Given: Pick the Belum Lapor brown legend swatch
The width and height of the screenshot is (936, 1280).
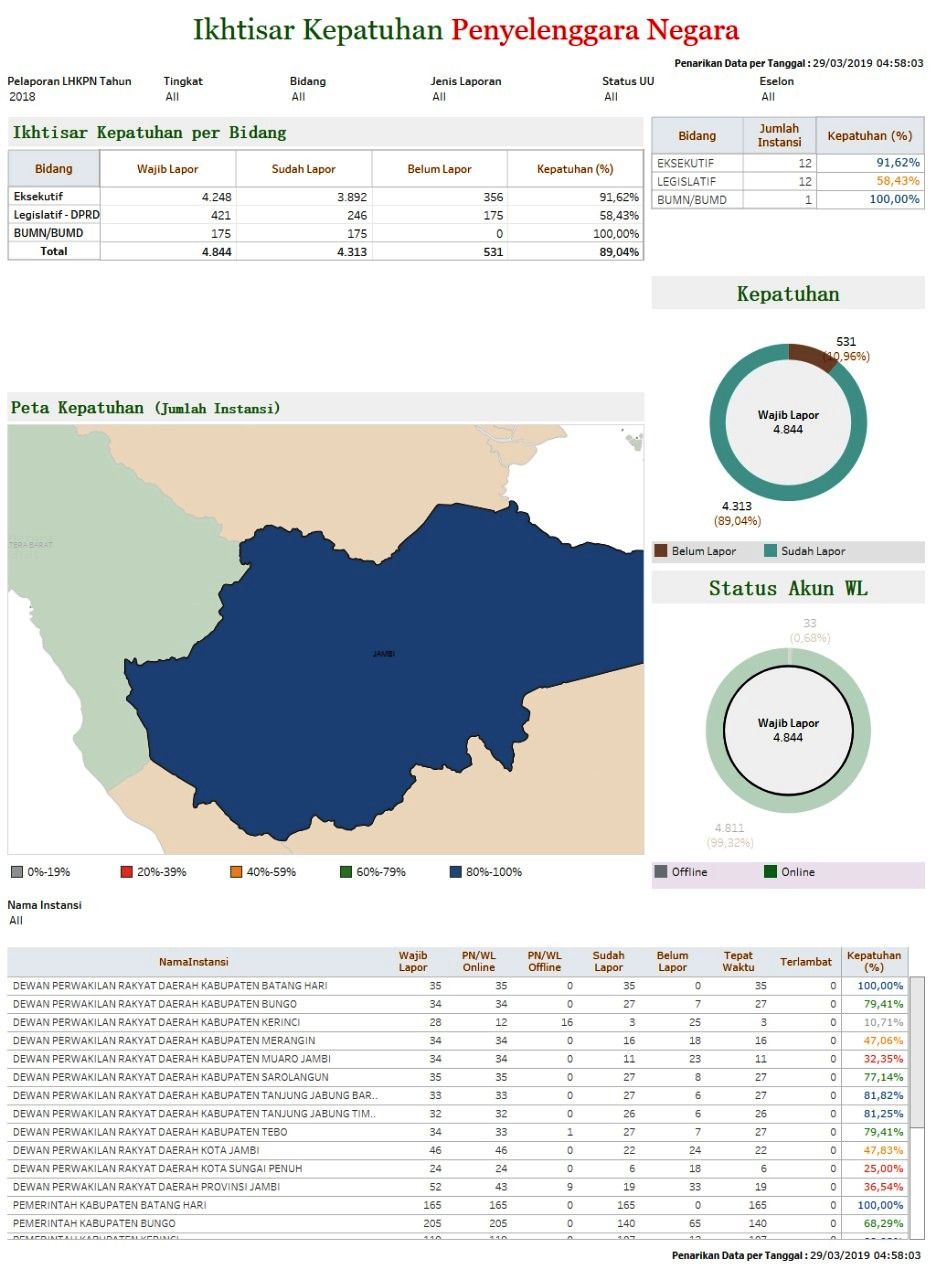Looking at the screenshot, I should [660, 551].
